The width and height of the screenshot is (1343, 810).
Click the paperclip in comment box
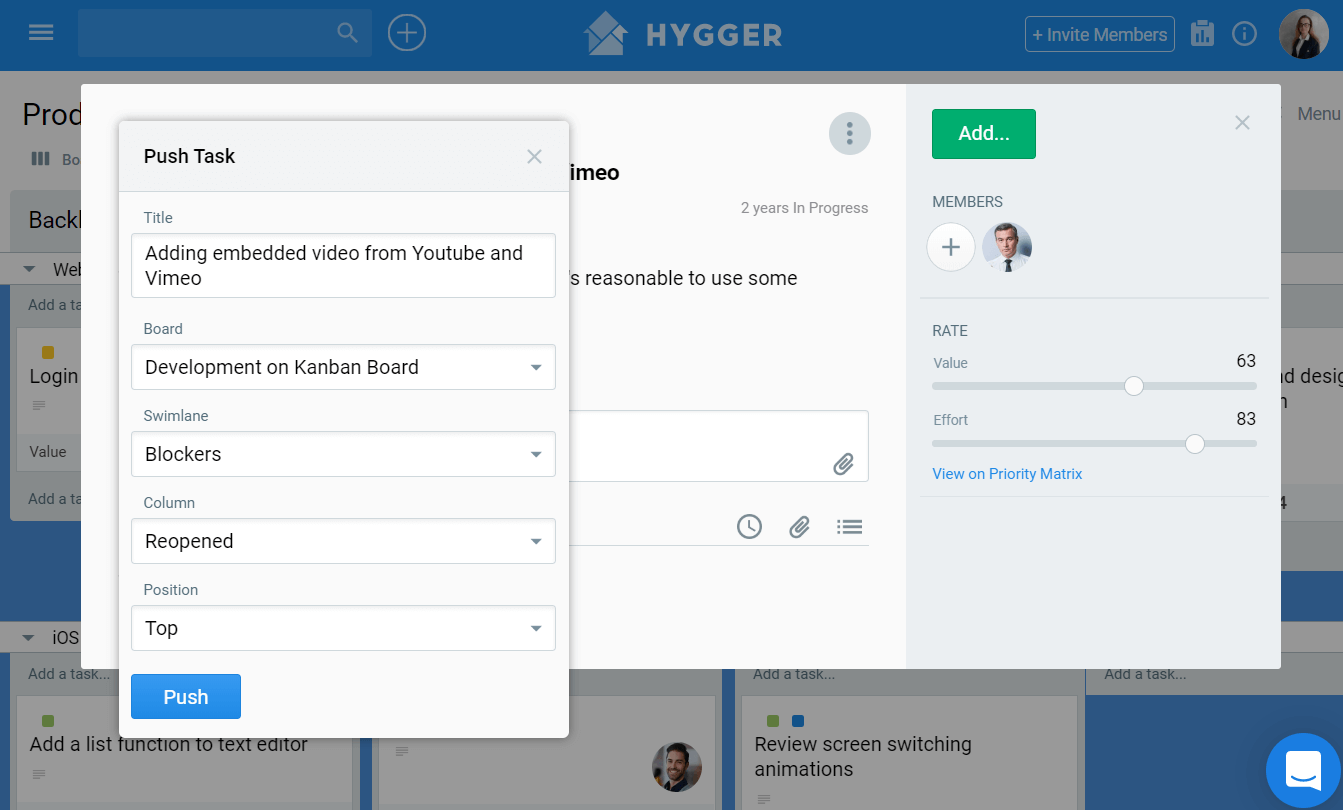(843, 463)
